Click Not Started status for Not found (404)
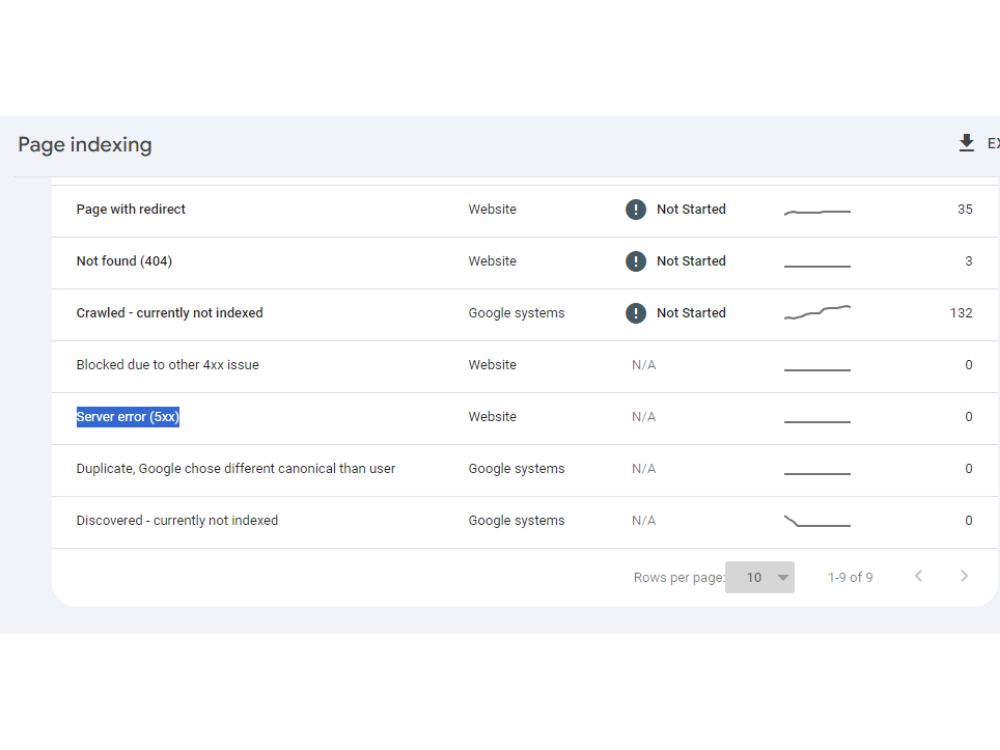Screen dimensions: 1000x750 coord(691,261)
